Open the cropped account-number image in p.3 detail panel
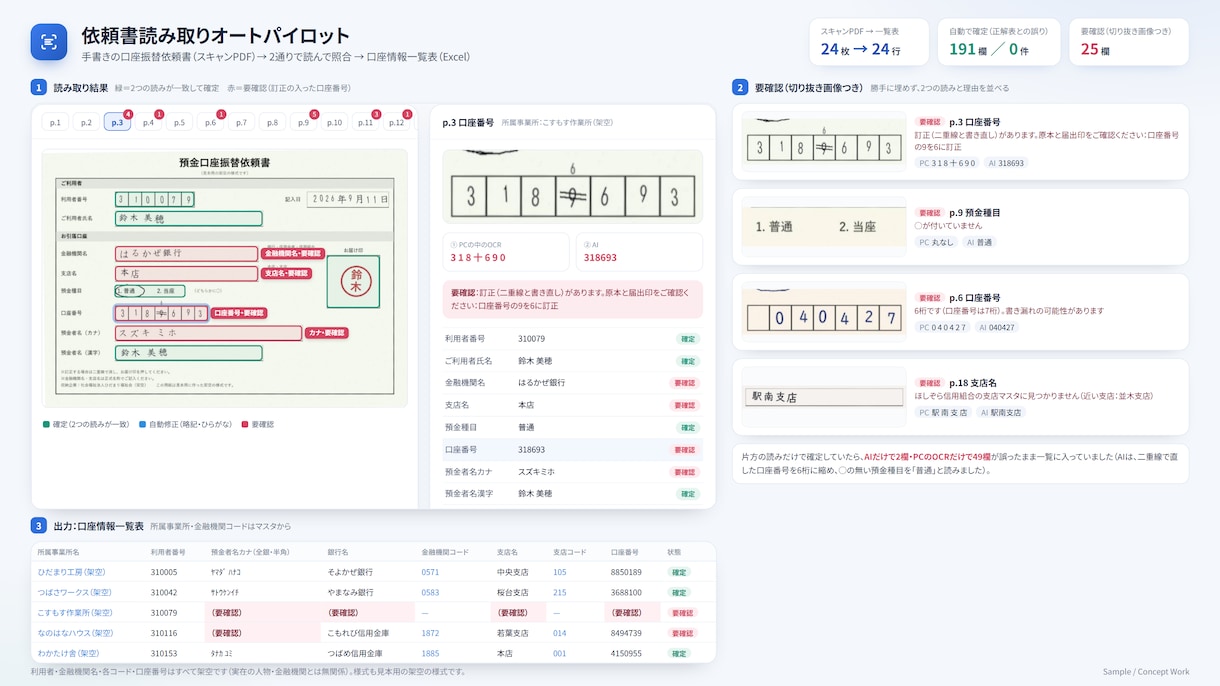1220x686 pixels. click(x=572, y=187)
